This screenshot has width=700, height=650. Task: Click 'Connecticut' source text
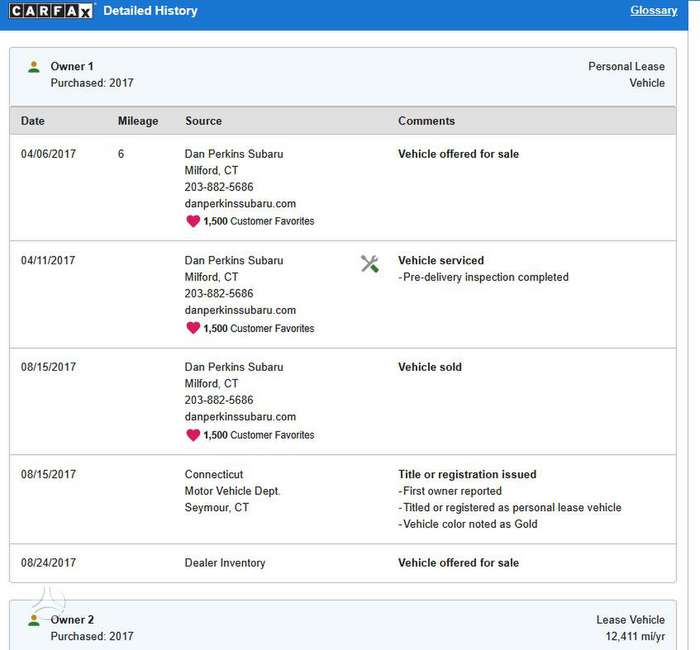(214, 475)
